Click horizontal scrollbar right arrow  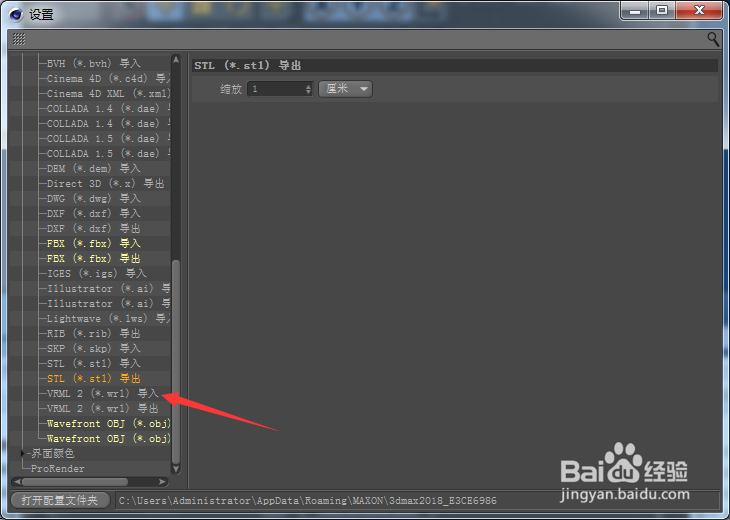point(162,482)
